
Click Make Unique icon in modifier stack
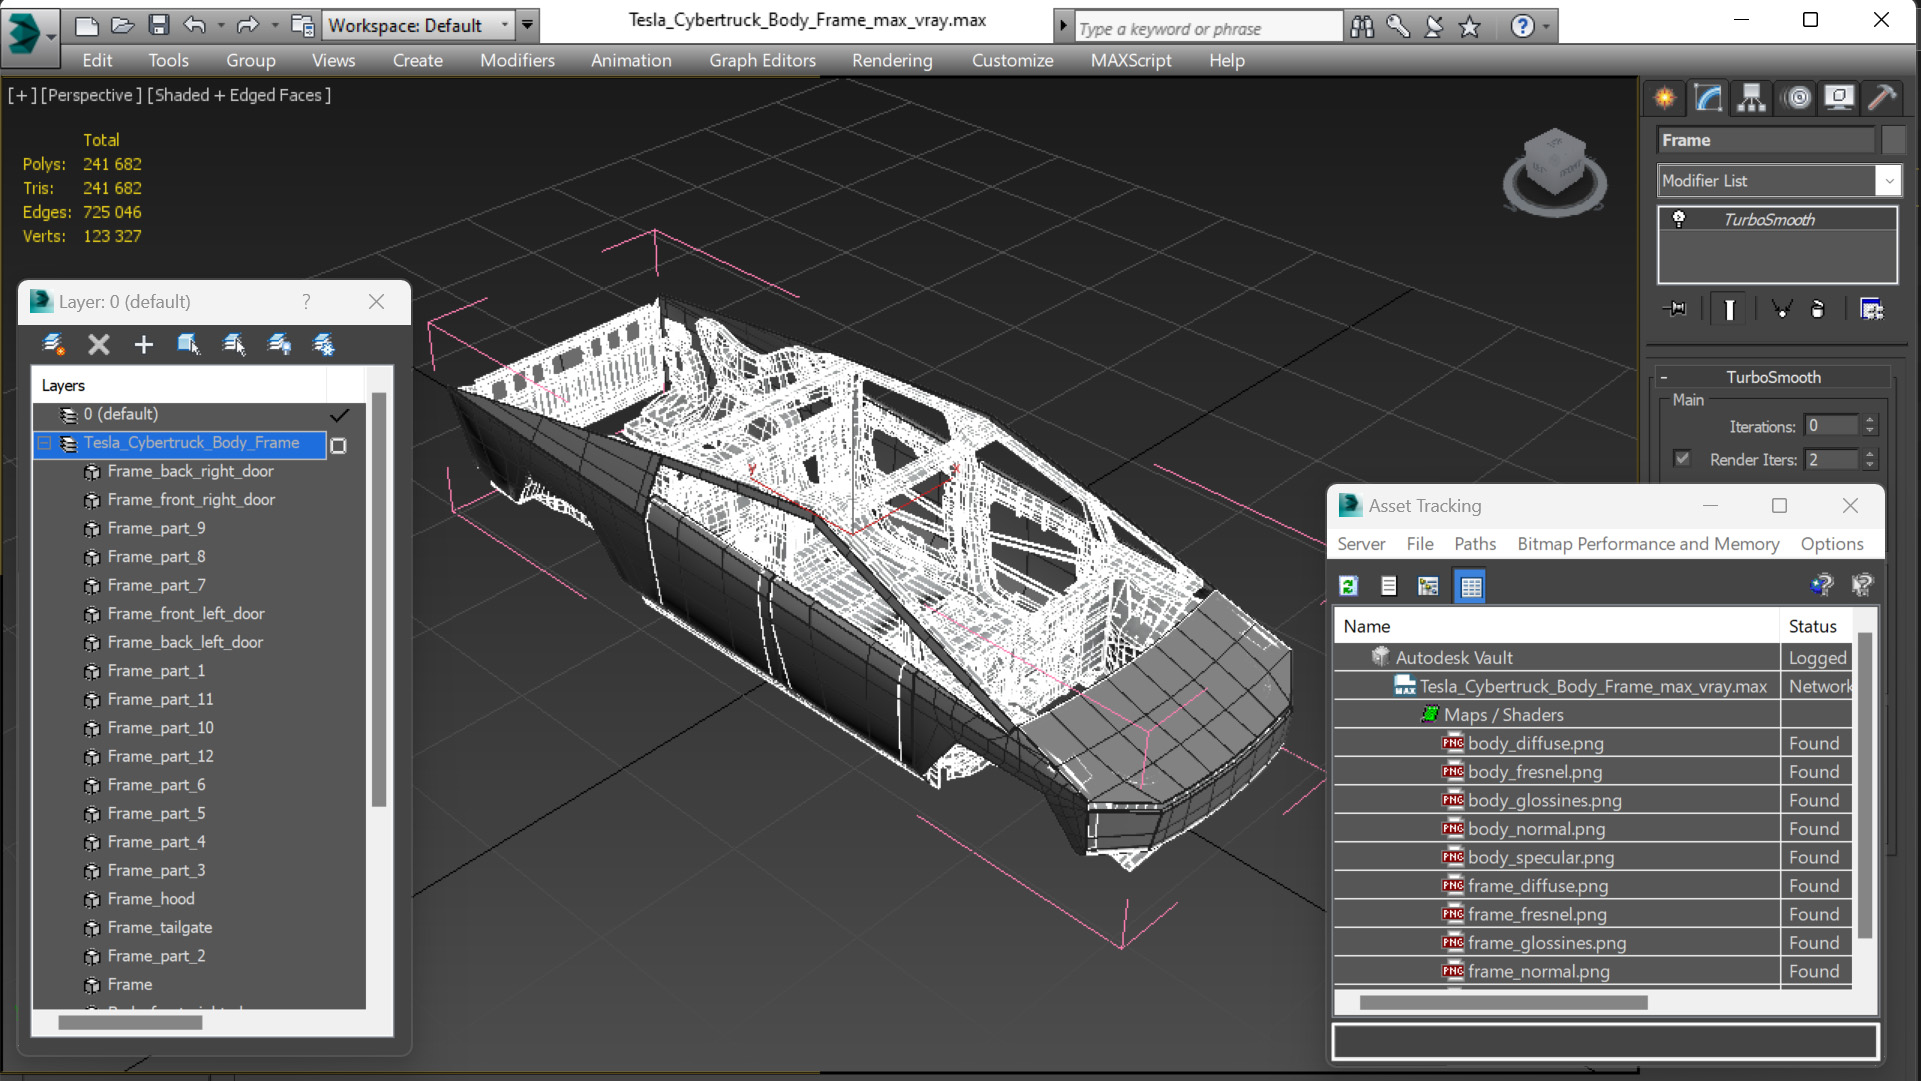[1781, 309]
